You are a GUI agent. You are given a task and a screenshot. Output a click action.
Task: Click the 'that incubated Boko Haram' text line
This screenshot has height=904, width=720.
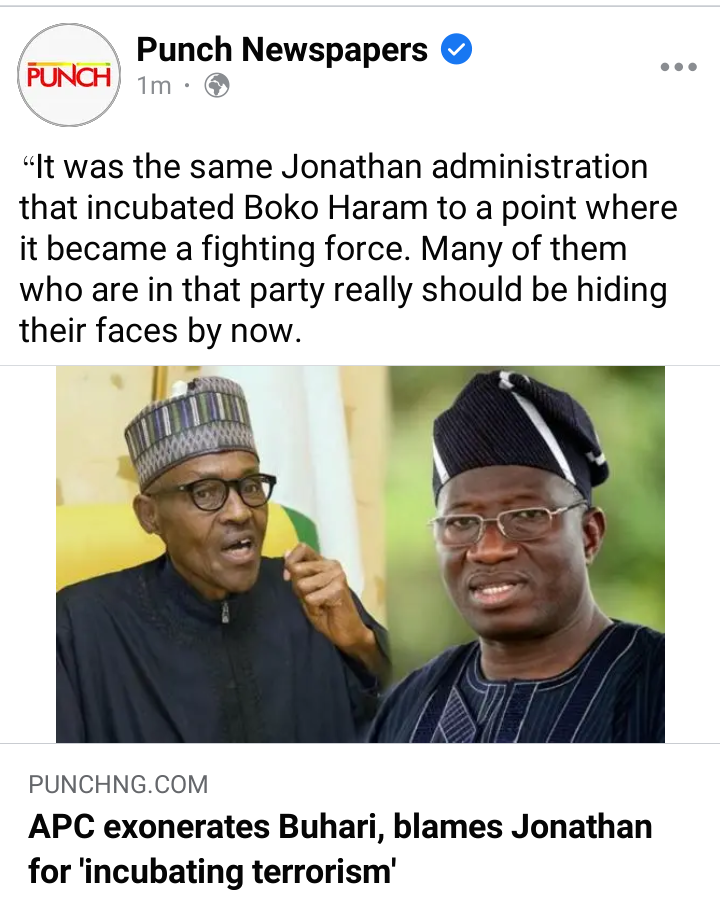[x=348, y=208]
